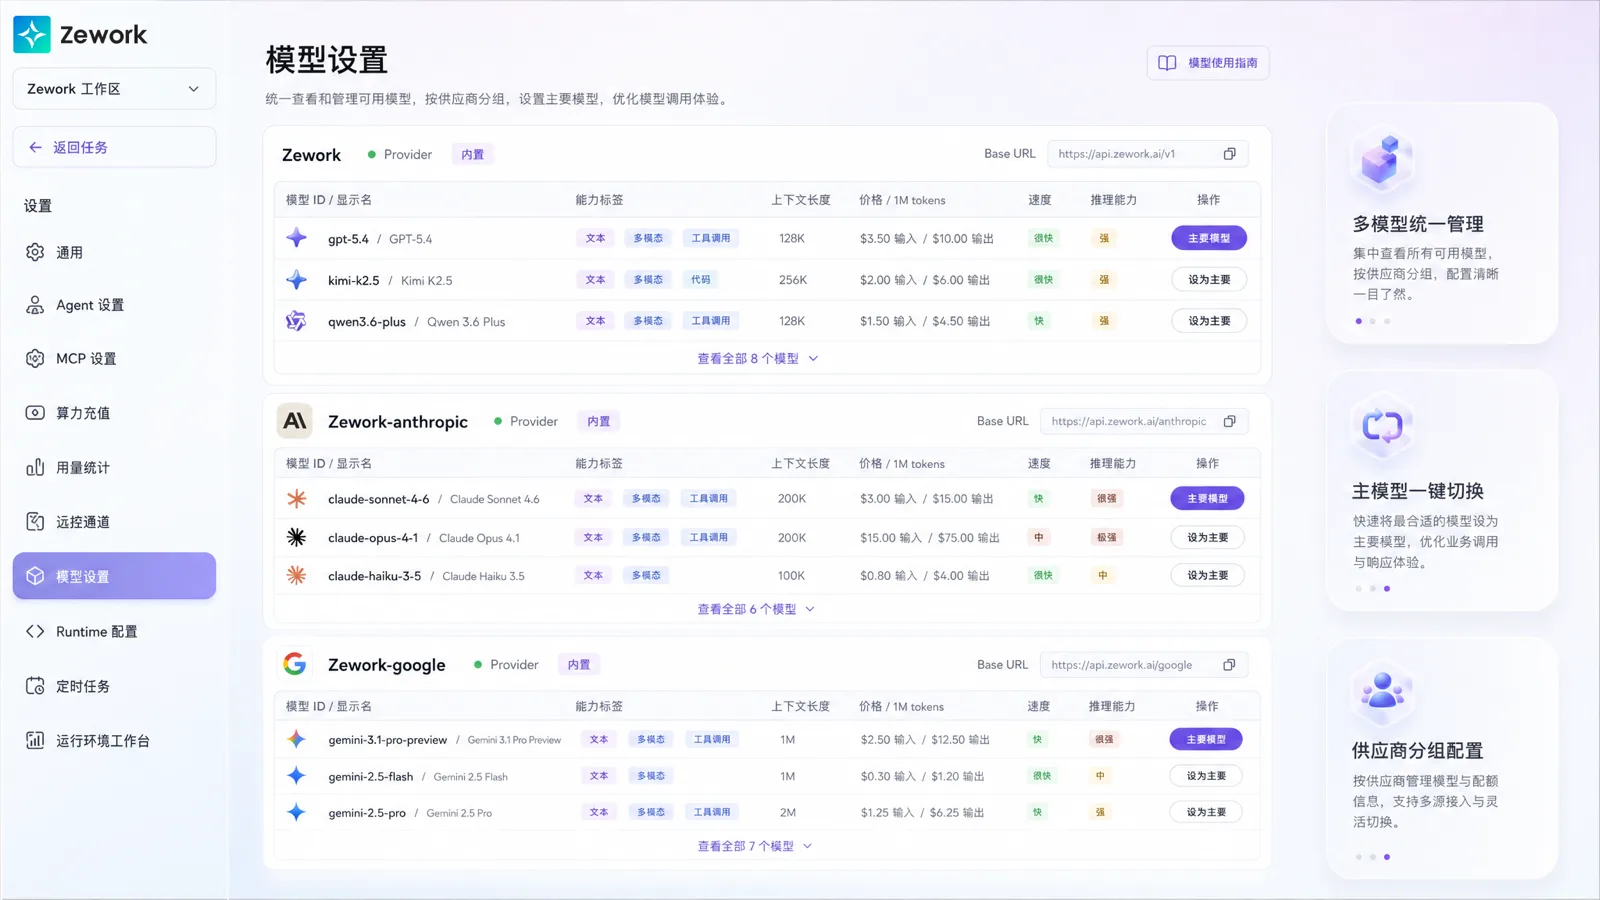Open the 供应商分组配置 feature card
The height and width of the screenshot is (900, 1600).
1442,758
